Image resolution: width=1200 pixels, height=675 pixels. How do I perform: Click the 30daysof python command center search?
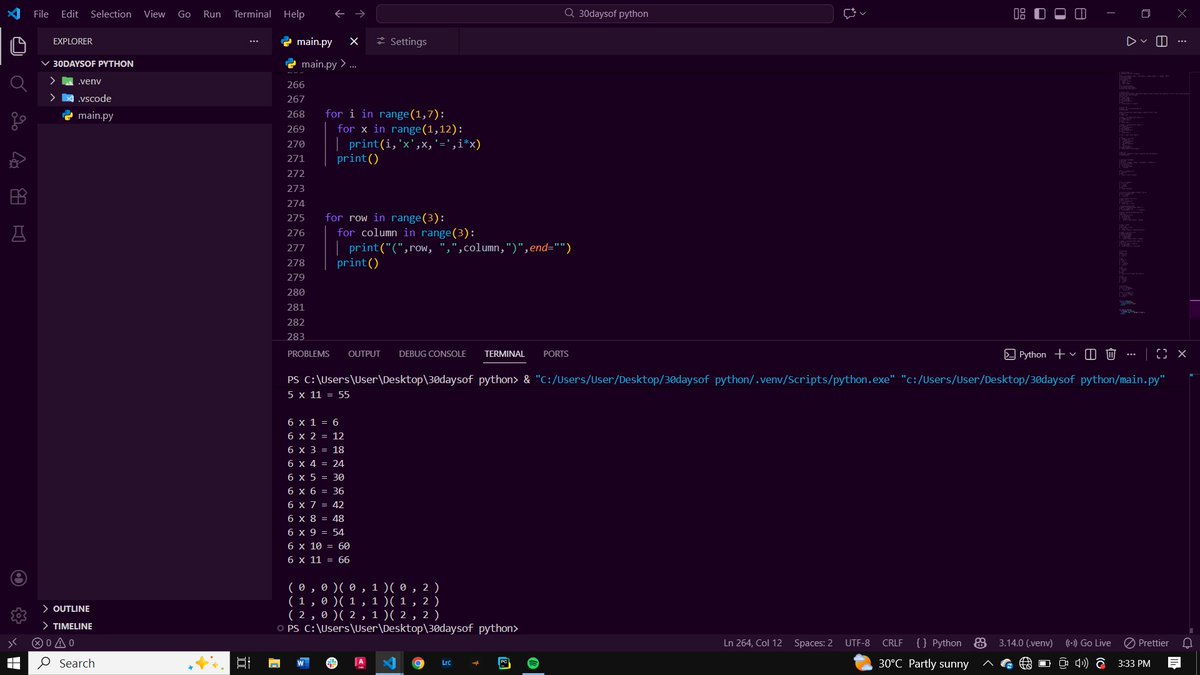(605, 14)
